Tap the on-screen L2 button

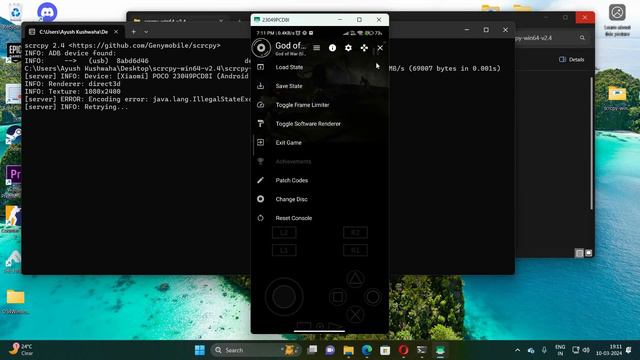284,233
